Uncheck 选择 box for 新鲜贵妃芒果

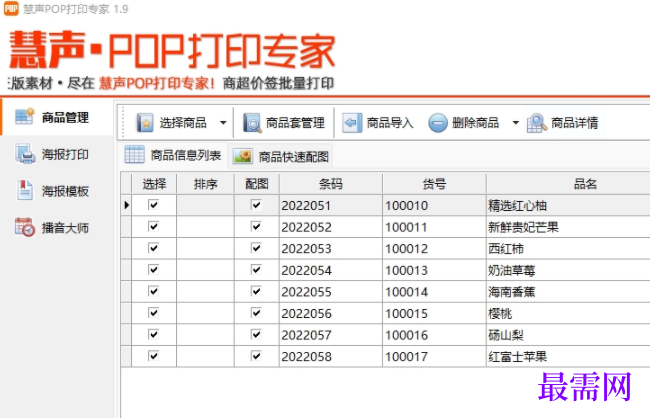153,226
